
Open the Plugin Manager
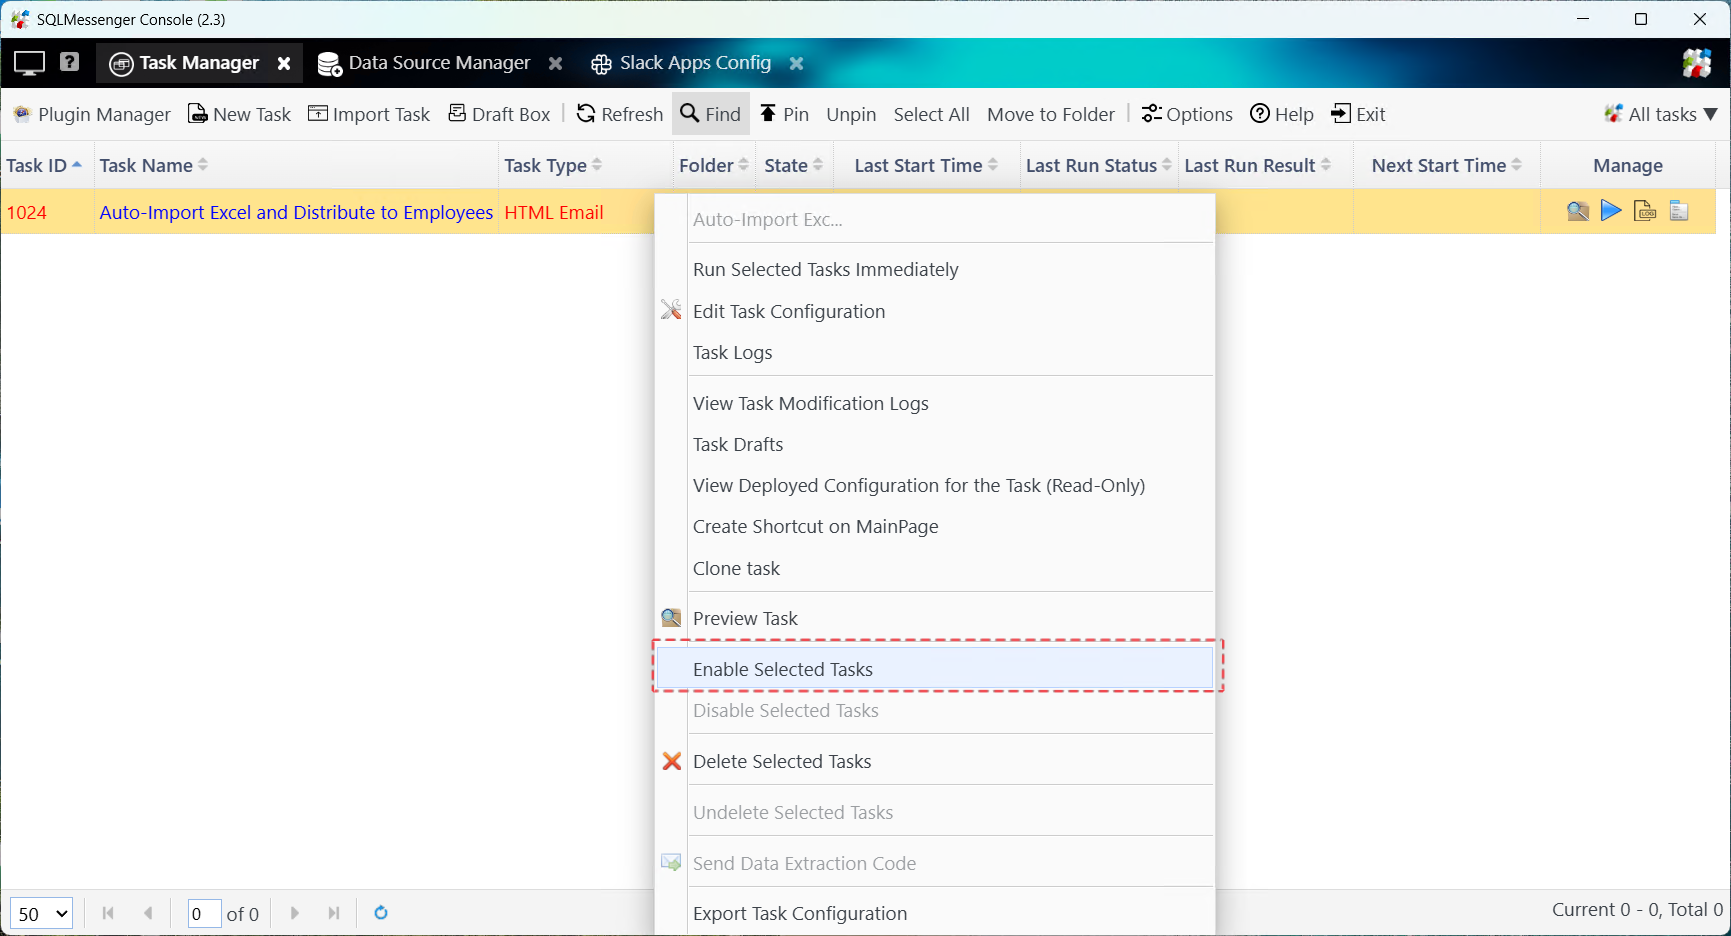click(x=92, y=114)
